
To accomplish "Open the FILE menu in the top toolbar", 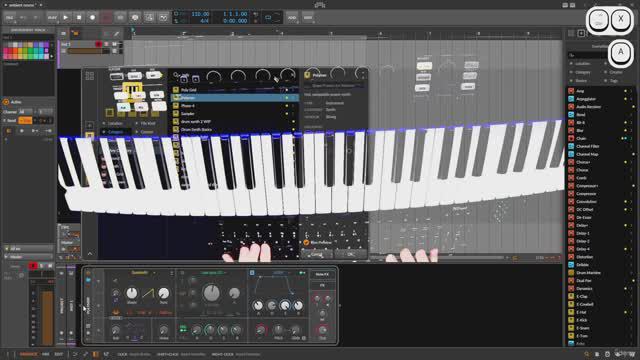I will click(x=9, y=18).
